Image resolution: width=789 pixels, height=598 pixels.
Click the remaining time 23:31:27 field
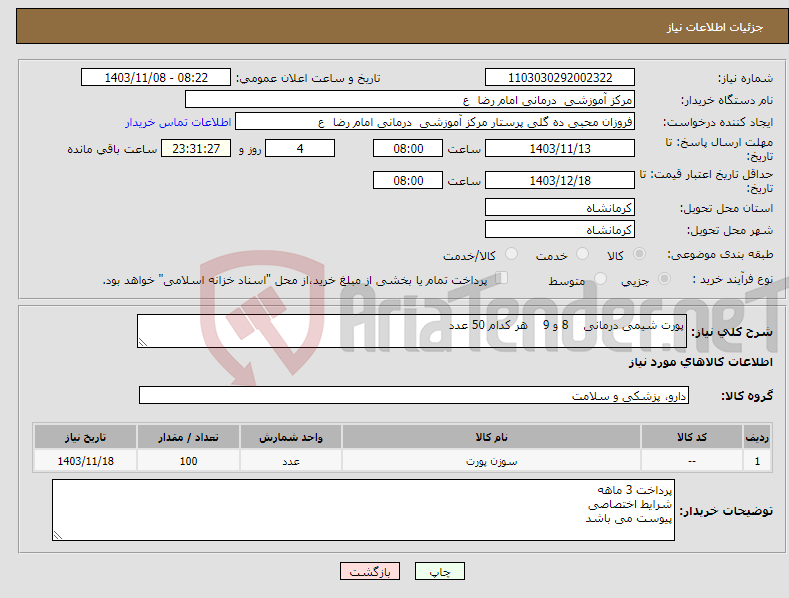[196, 148]
